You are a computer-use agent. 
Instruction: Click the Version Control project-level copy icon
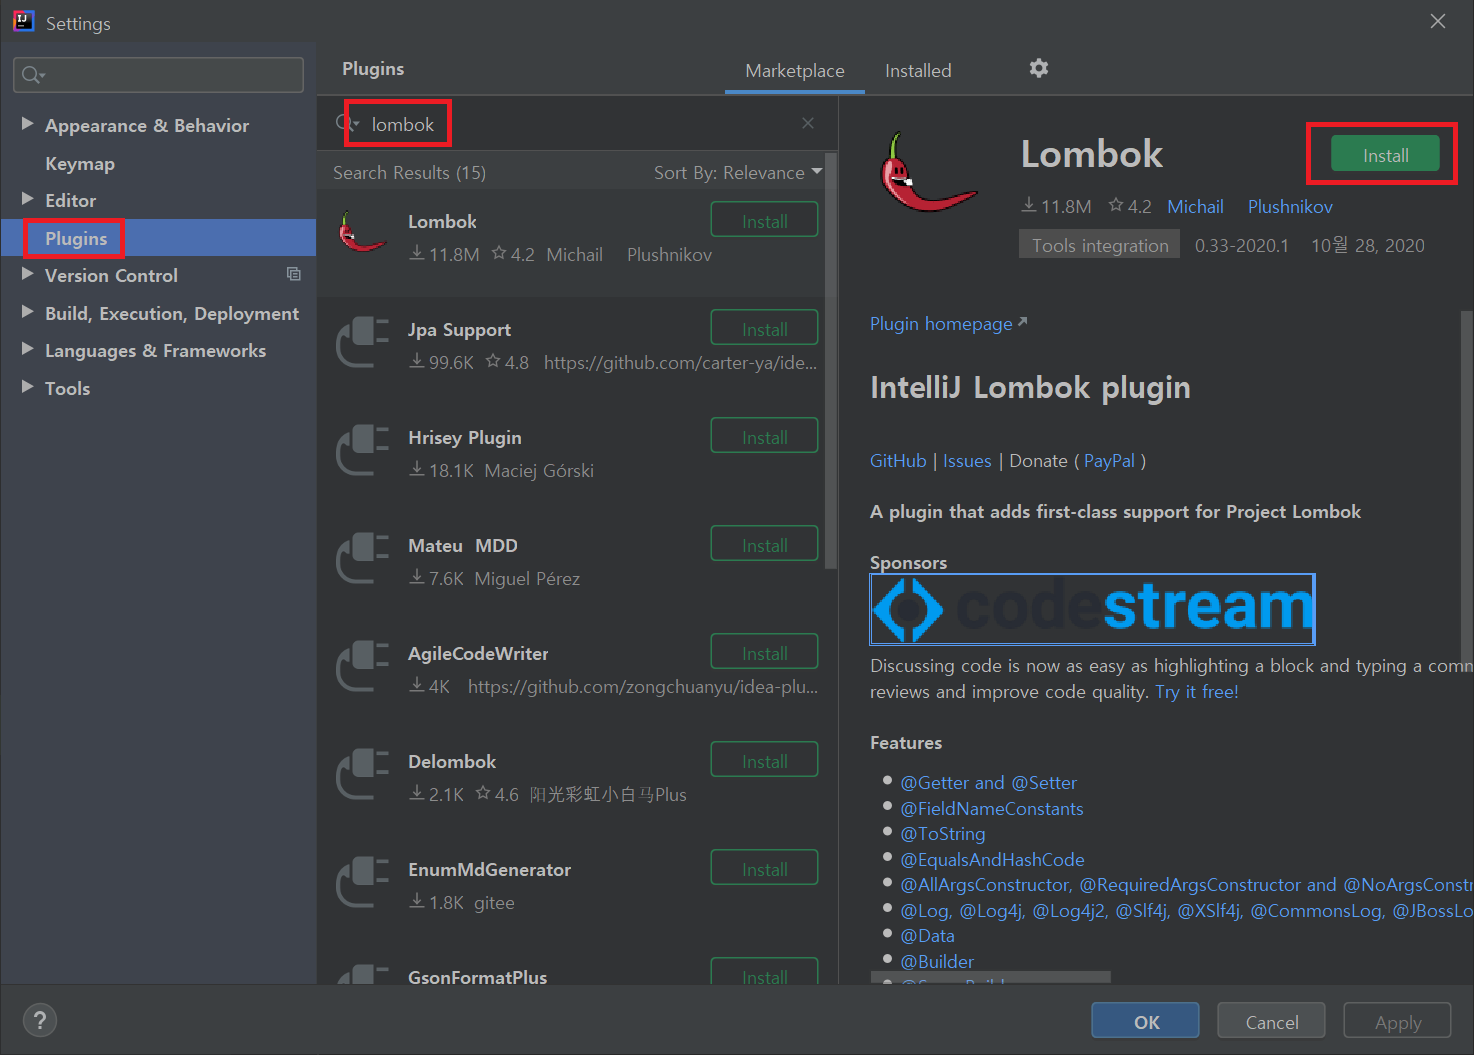click(294, 274)
